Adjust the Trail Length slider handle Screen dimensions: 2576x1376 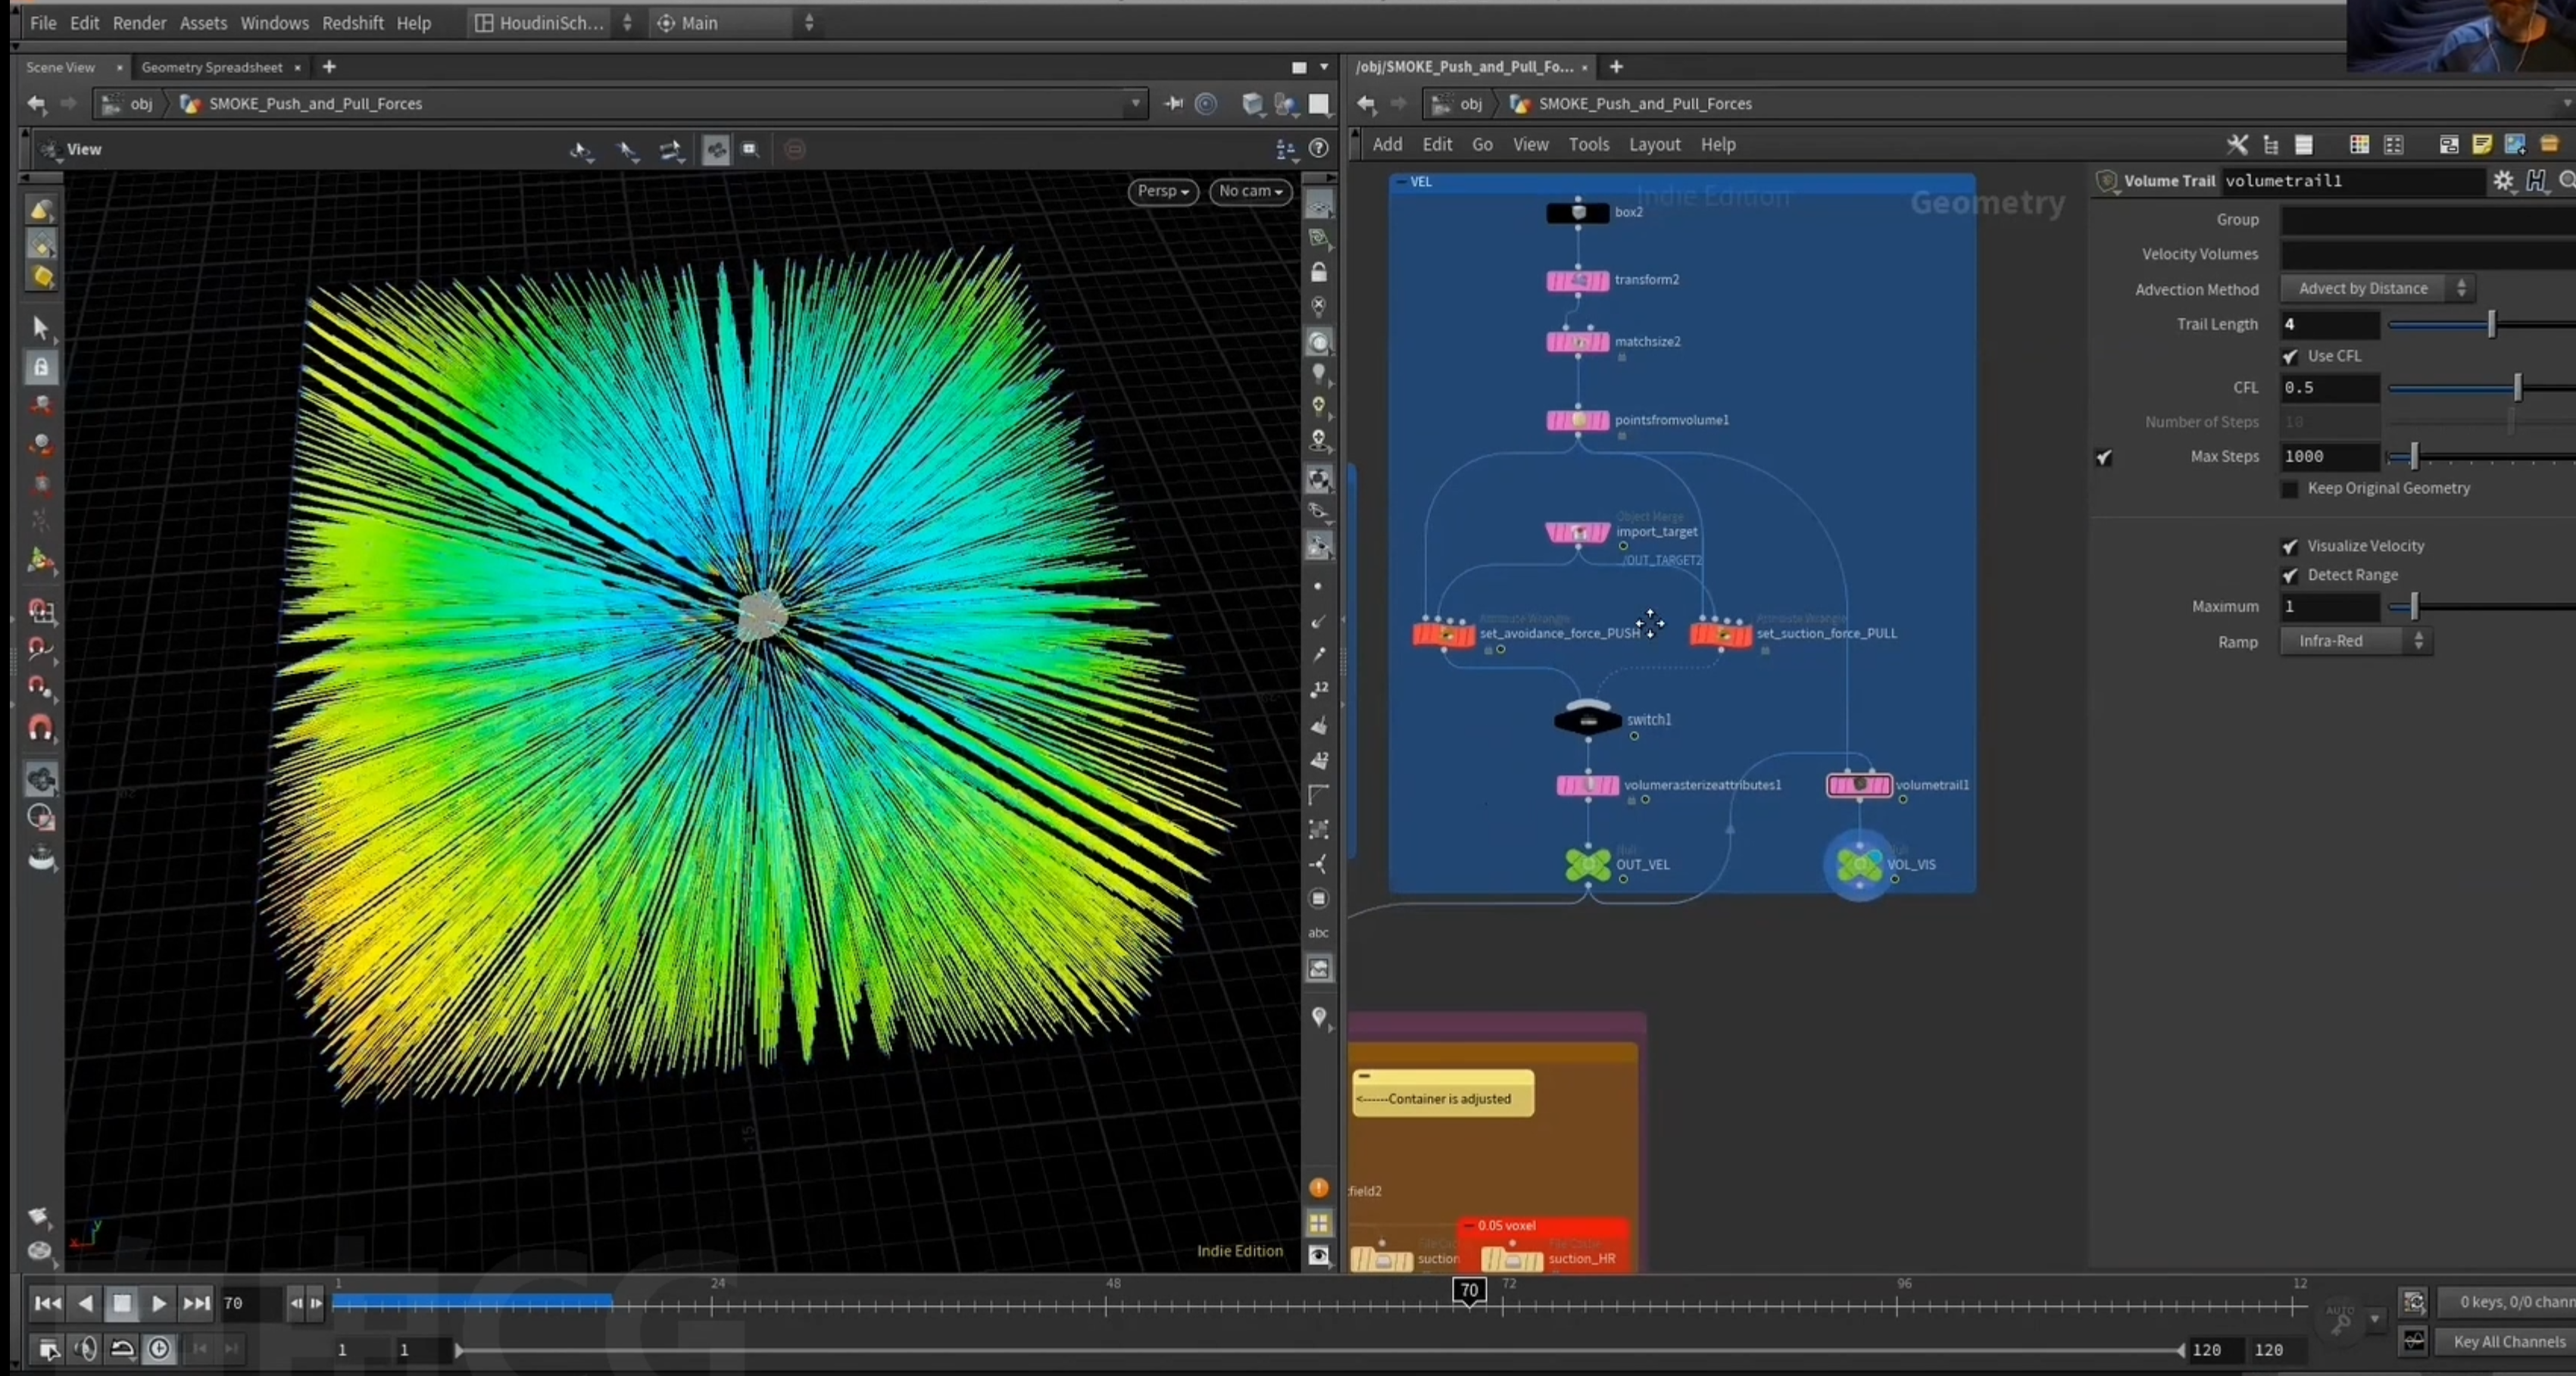click(x=2491, y=324)
